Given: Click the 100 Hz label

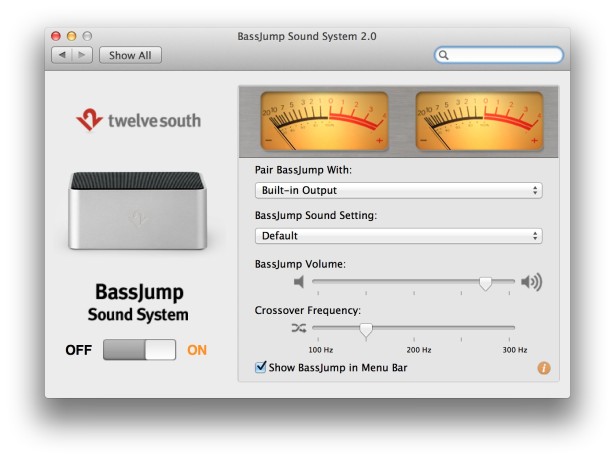Looking at the screenshot, I should [320, 350].
